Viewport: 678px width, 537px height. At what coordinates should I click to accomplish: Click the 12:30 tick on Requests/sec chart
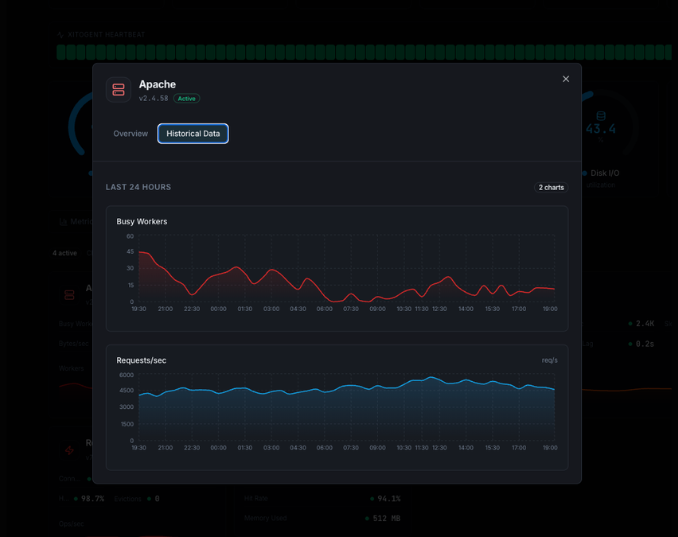(439, 448)
